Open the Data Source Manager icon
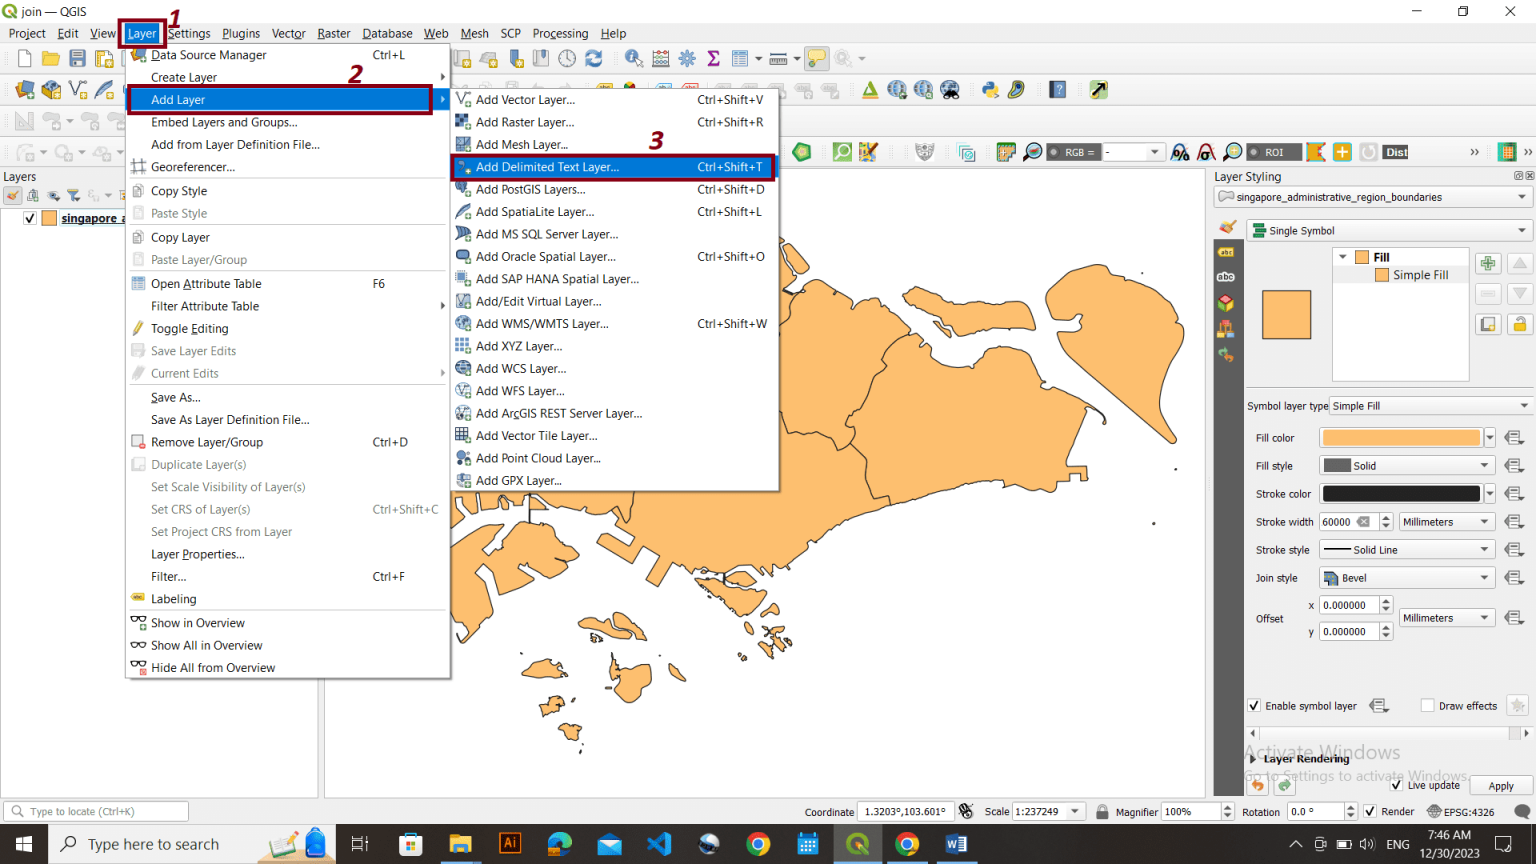 tap(24, 90)
